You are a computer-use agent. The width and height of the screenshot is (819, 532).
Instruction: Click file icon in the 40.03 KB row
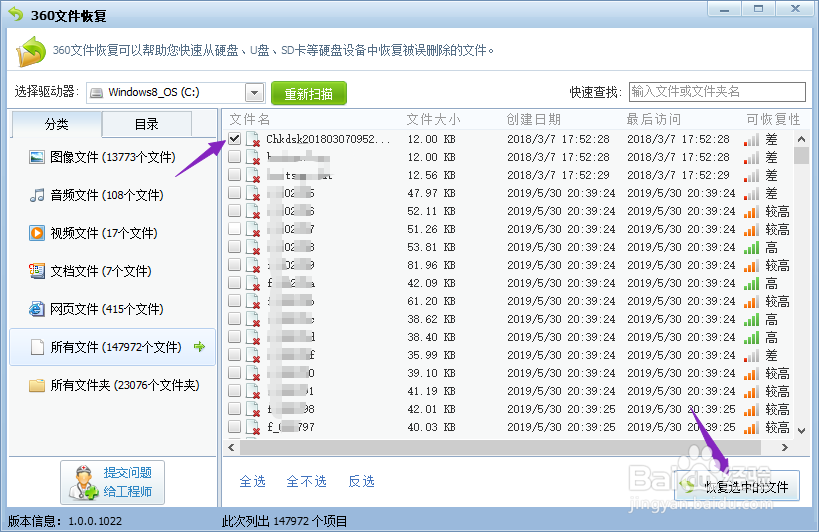click(253, 427)
